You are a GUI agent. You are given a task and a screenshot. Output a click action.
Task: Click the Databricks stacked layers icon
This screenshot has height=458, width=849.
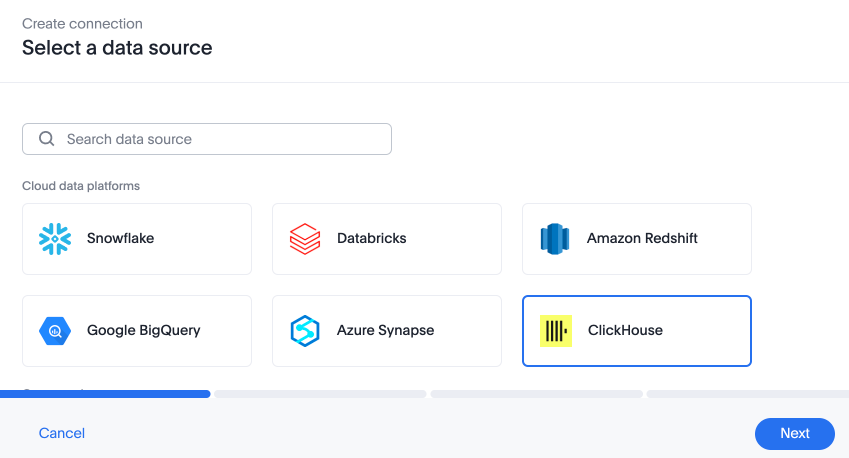click(305, 239)
